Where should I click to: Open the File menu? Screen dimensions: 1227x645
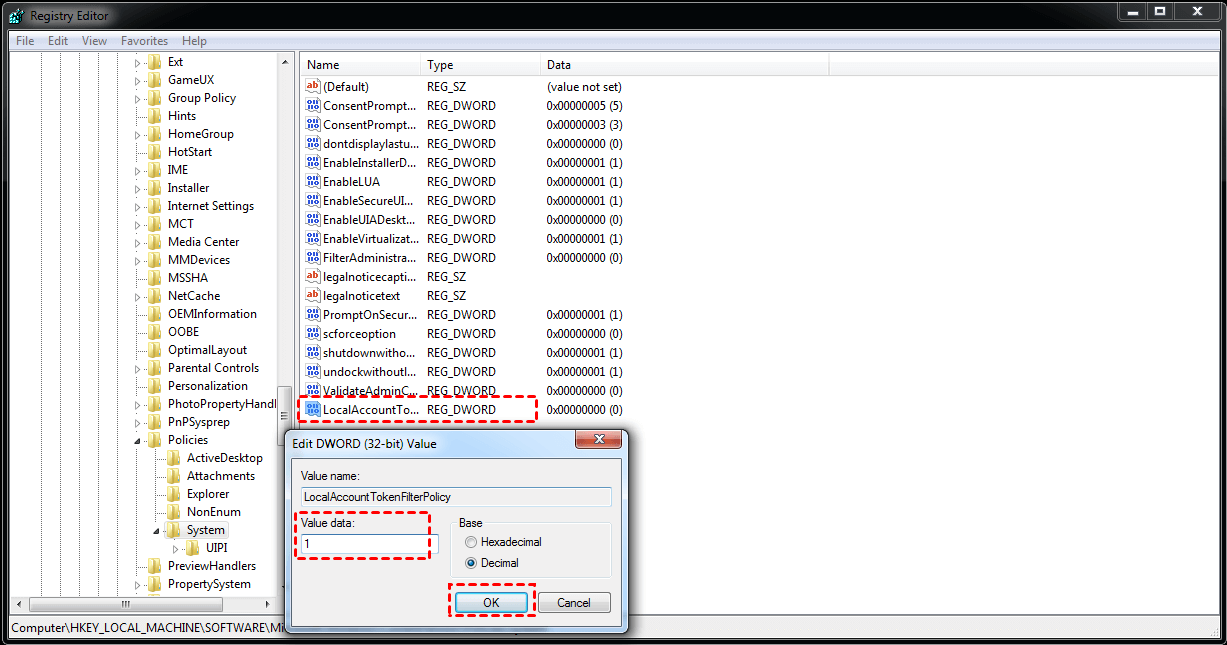(x=25, y=41)
